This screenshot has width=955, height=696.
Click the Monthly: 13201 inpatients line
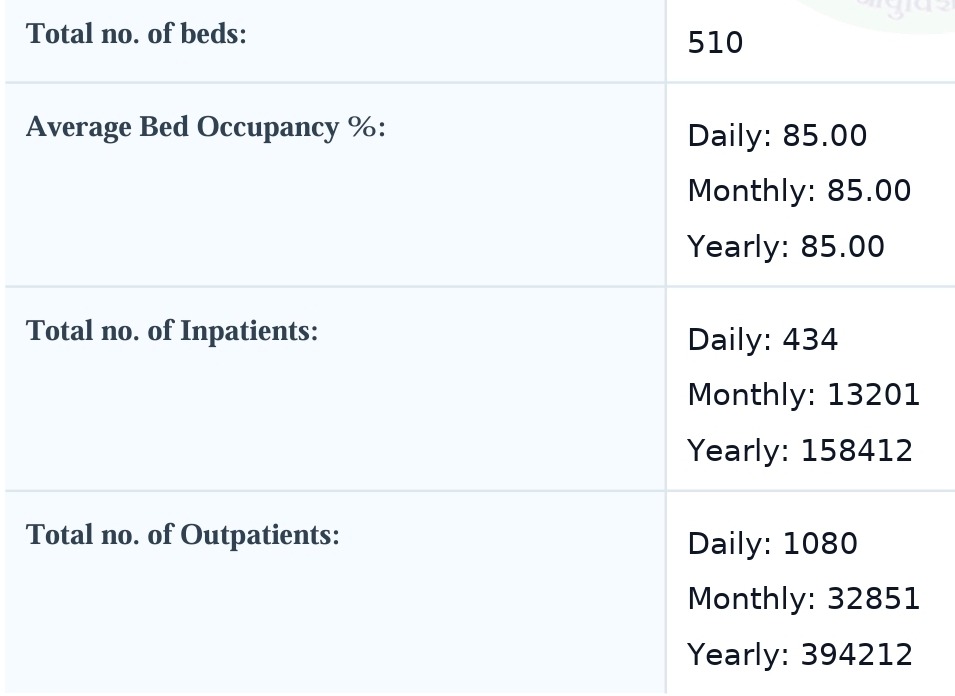(803, 395)
